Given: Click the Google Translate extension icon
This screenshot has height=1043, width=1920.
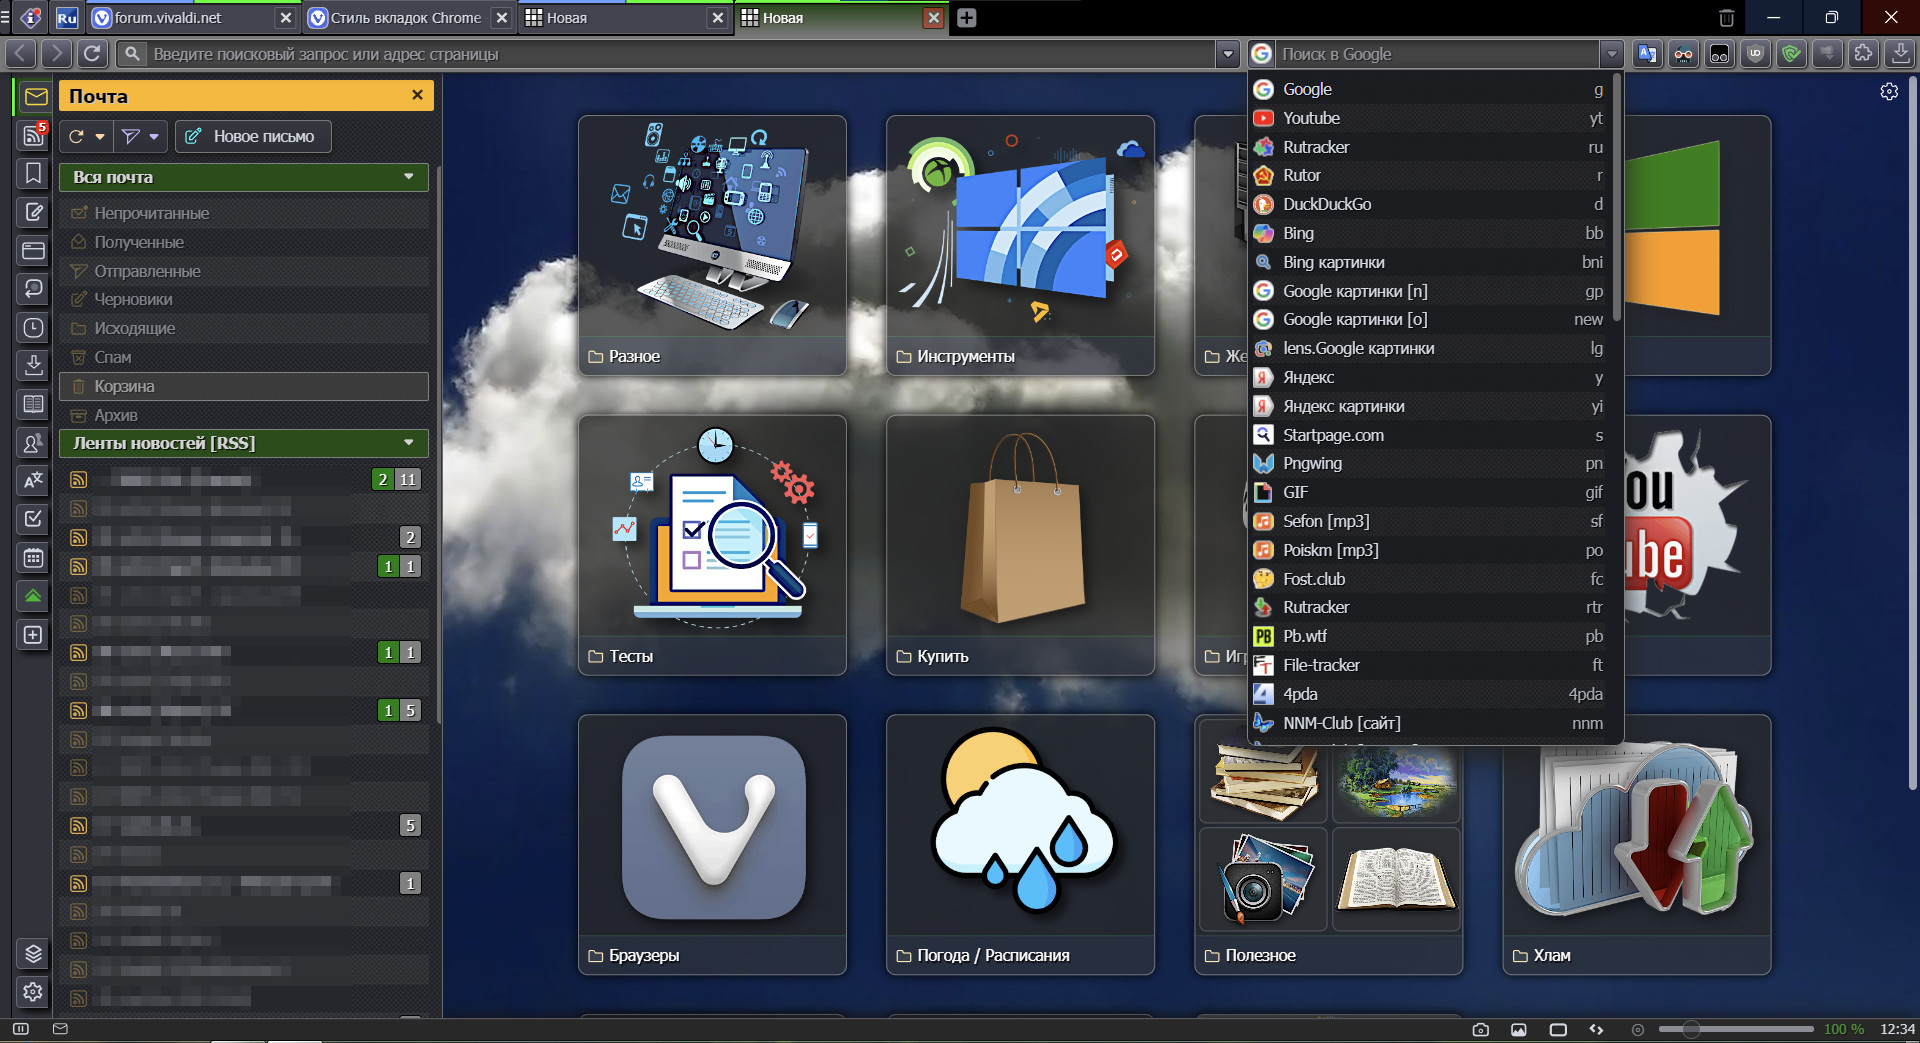Looking at the screenshot, I should click(1648, 54).
